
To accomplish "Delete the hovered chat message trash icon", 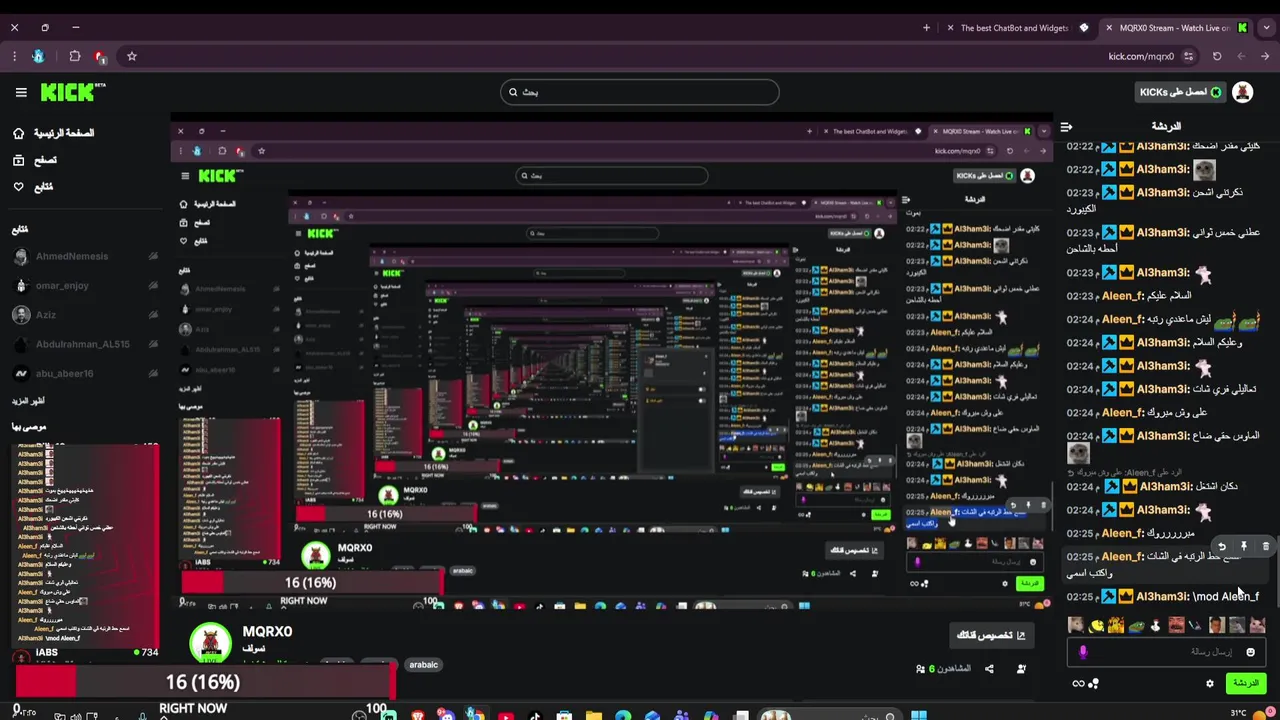I will tap(1265, 547).
